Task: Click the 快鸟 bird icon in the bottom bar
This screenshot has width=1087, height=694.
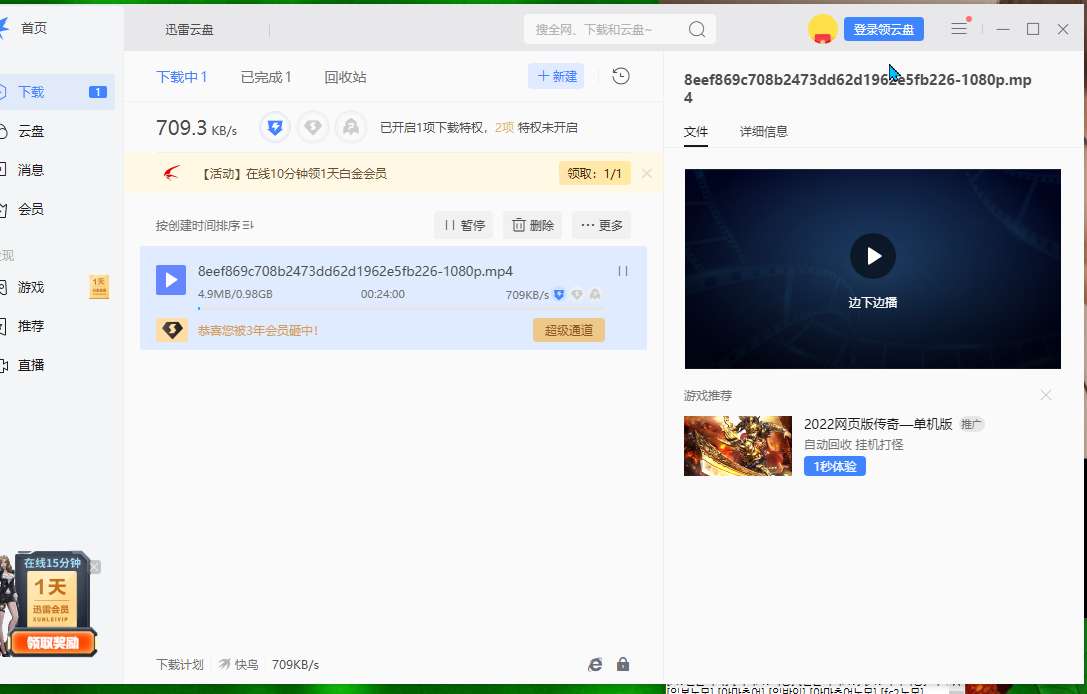Action: (x=225, y=664)
